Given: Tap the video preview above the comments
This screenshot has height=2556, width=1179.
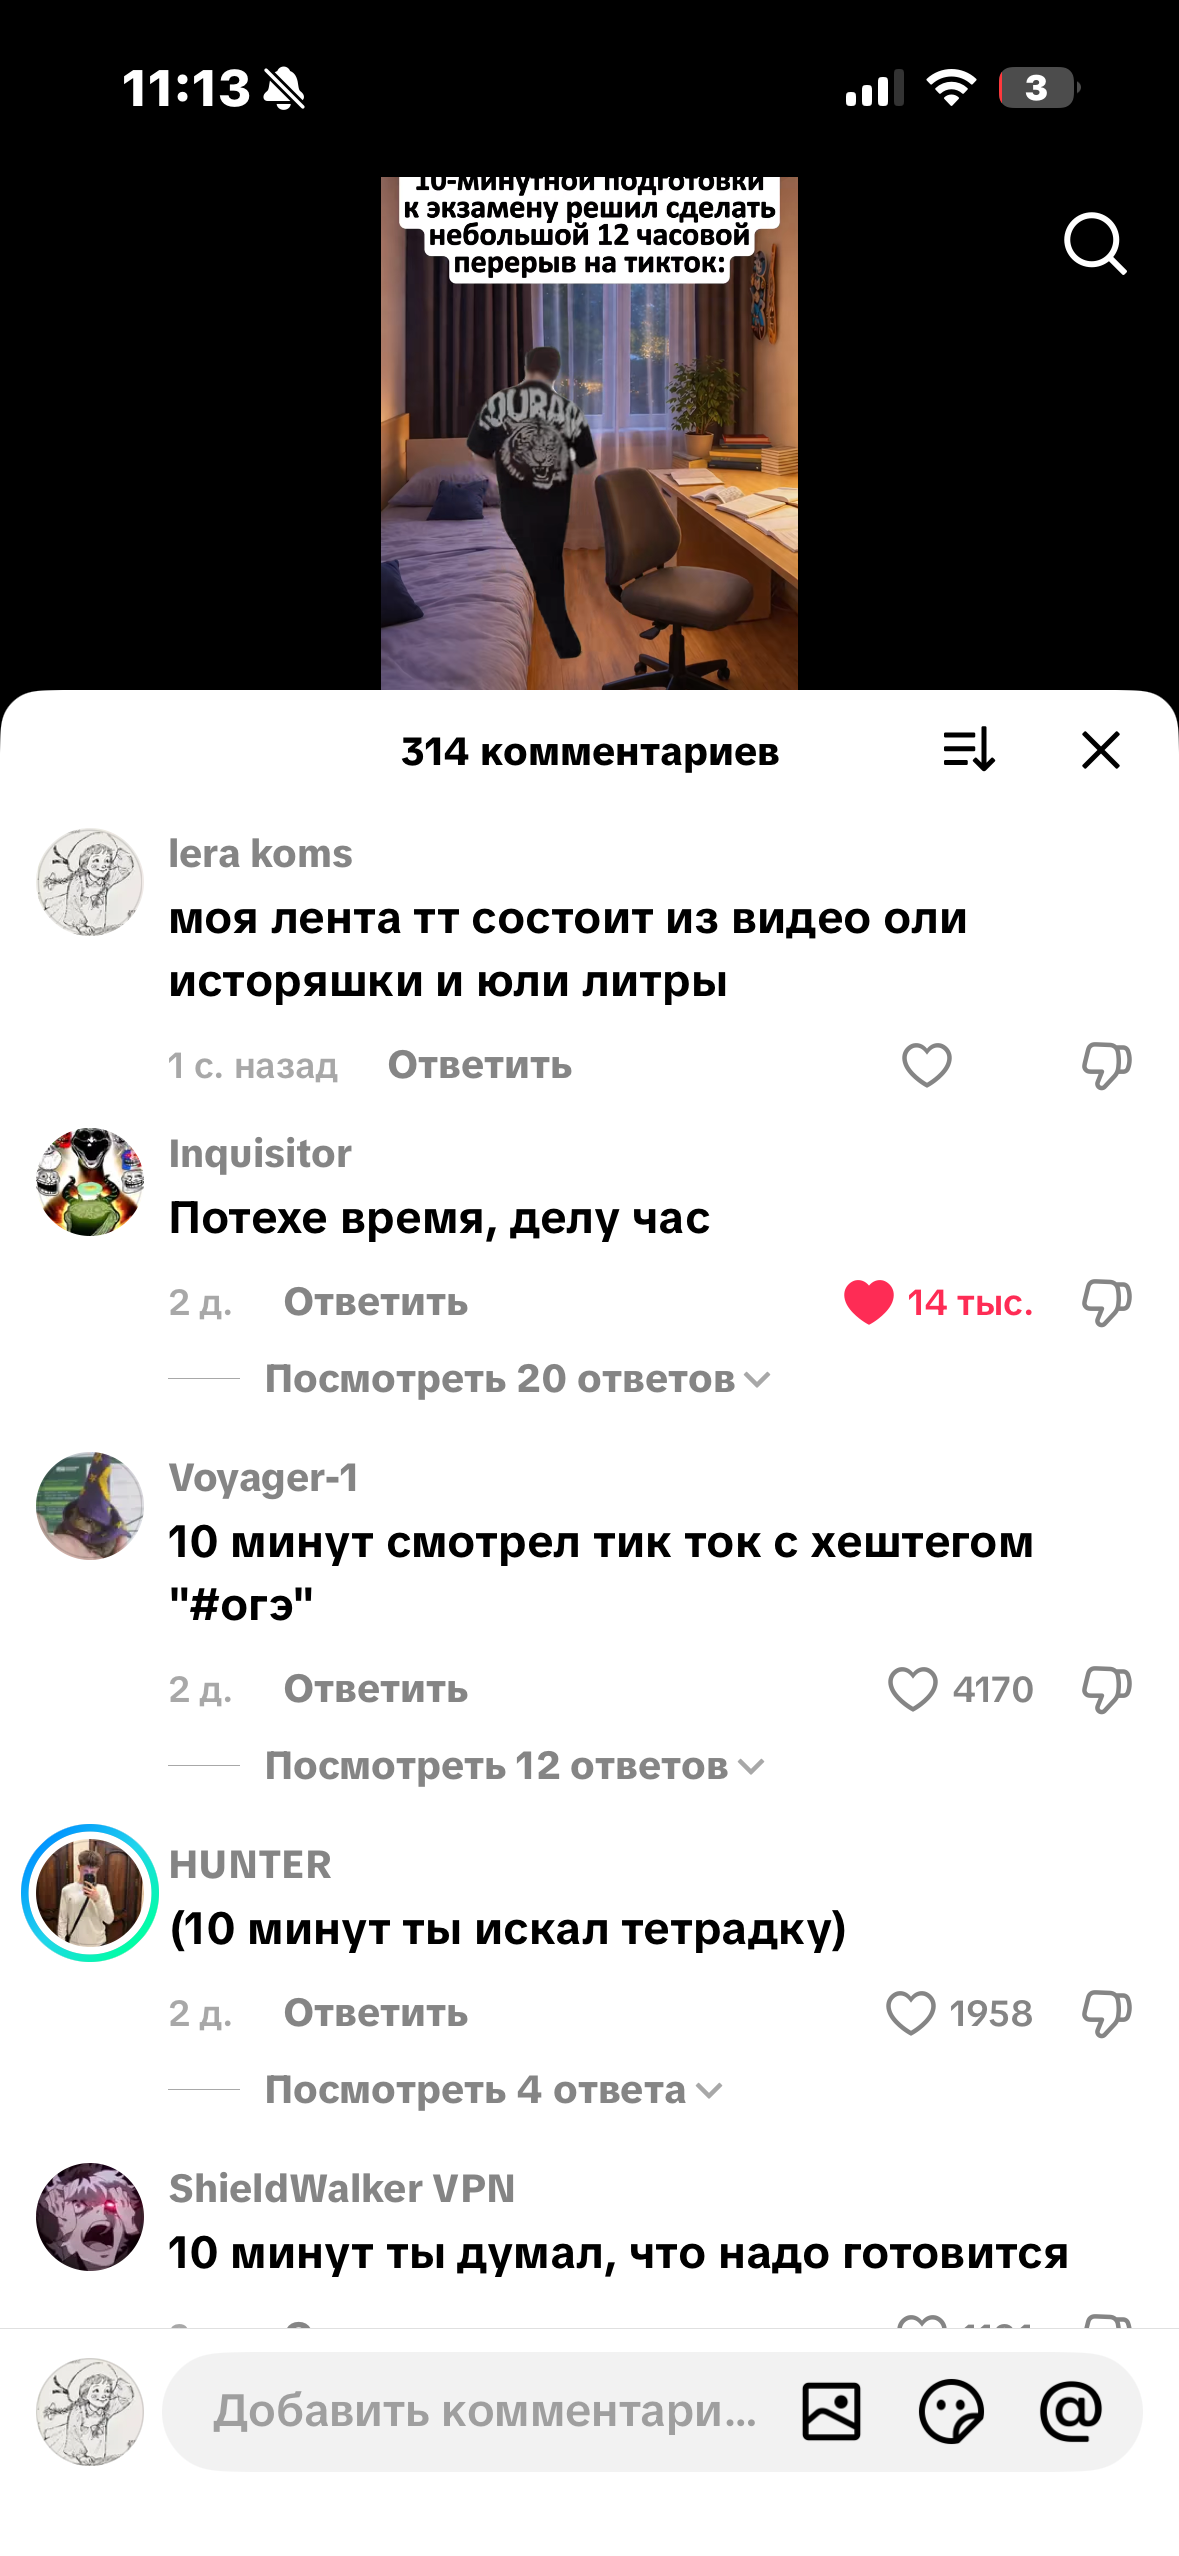Looking at the screenshot, I should pos(589,433).
